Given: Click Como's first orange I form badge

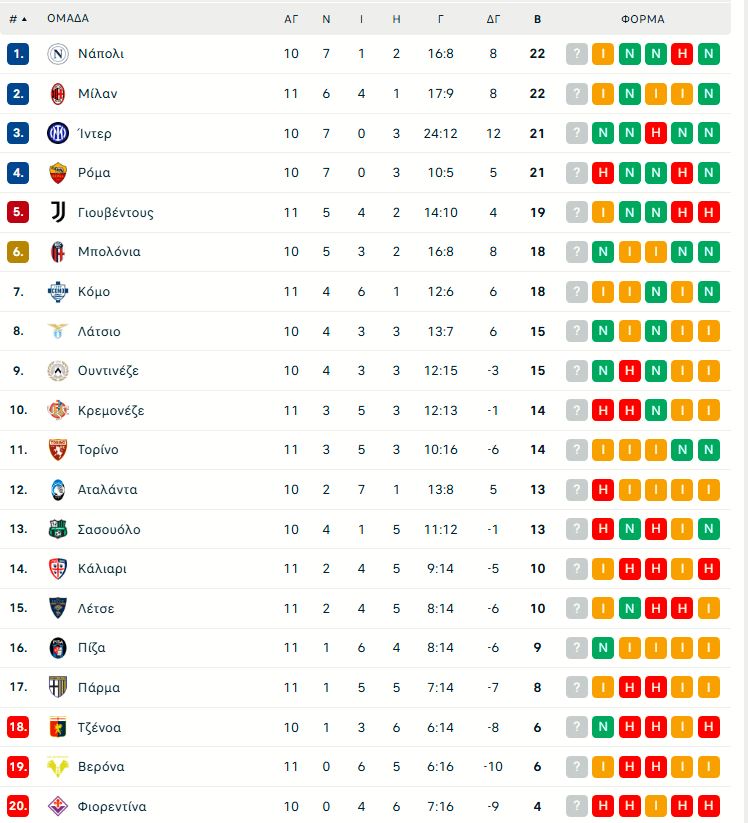Looking at the screenshot, I should pos(603,292).
